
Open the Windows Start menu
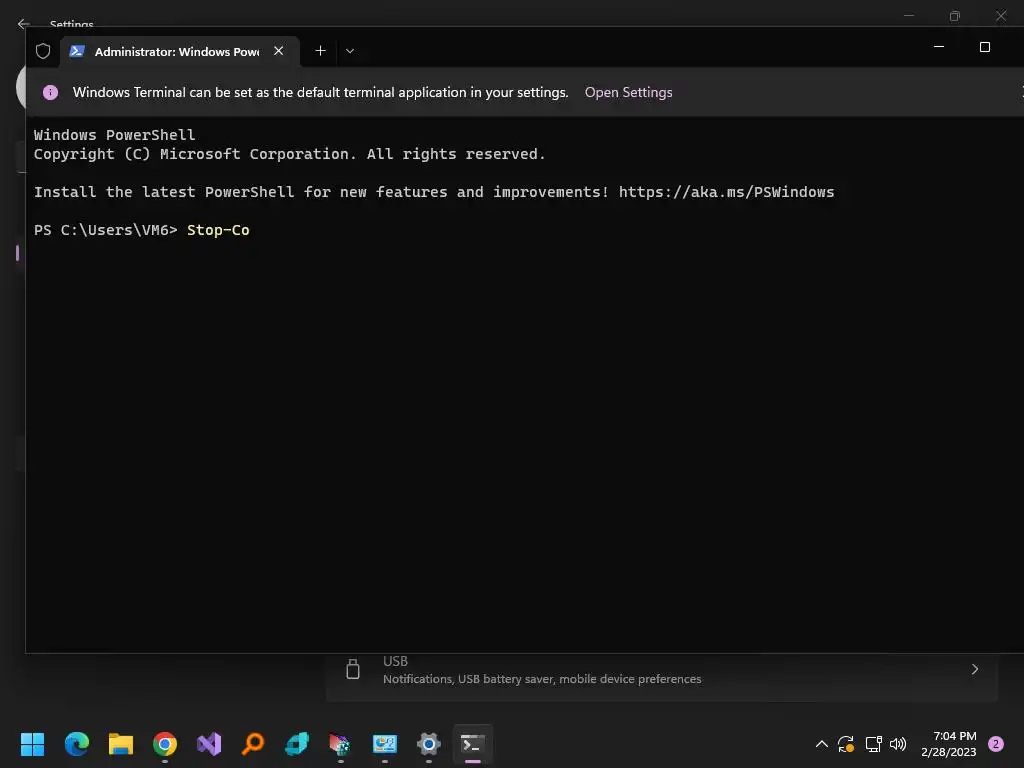tap(32, 744)
